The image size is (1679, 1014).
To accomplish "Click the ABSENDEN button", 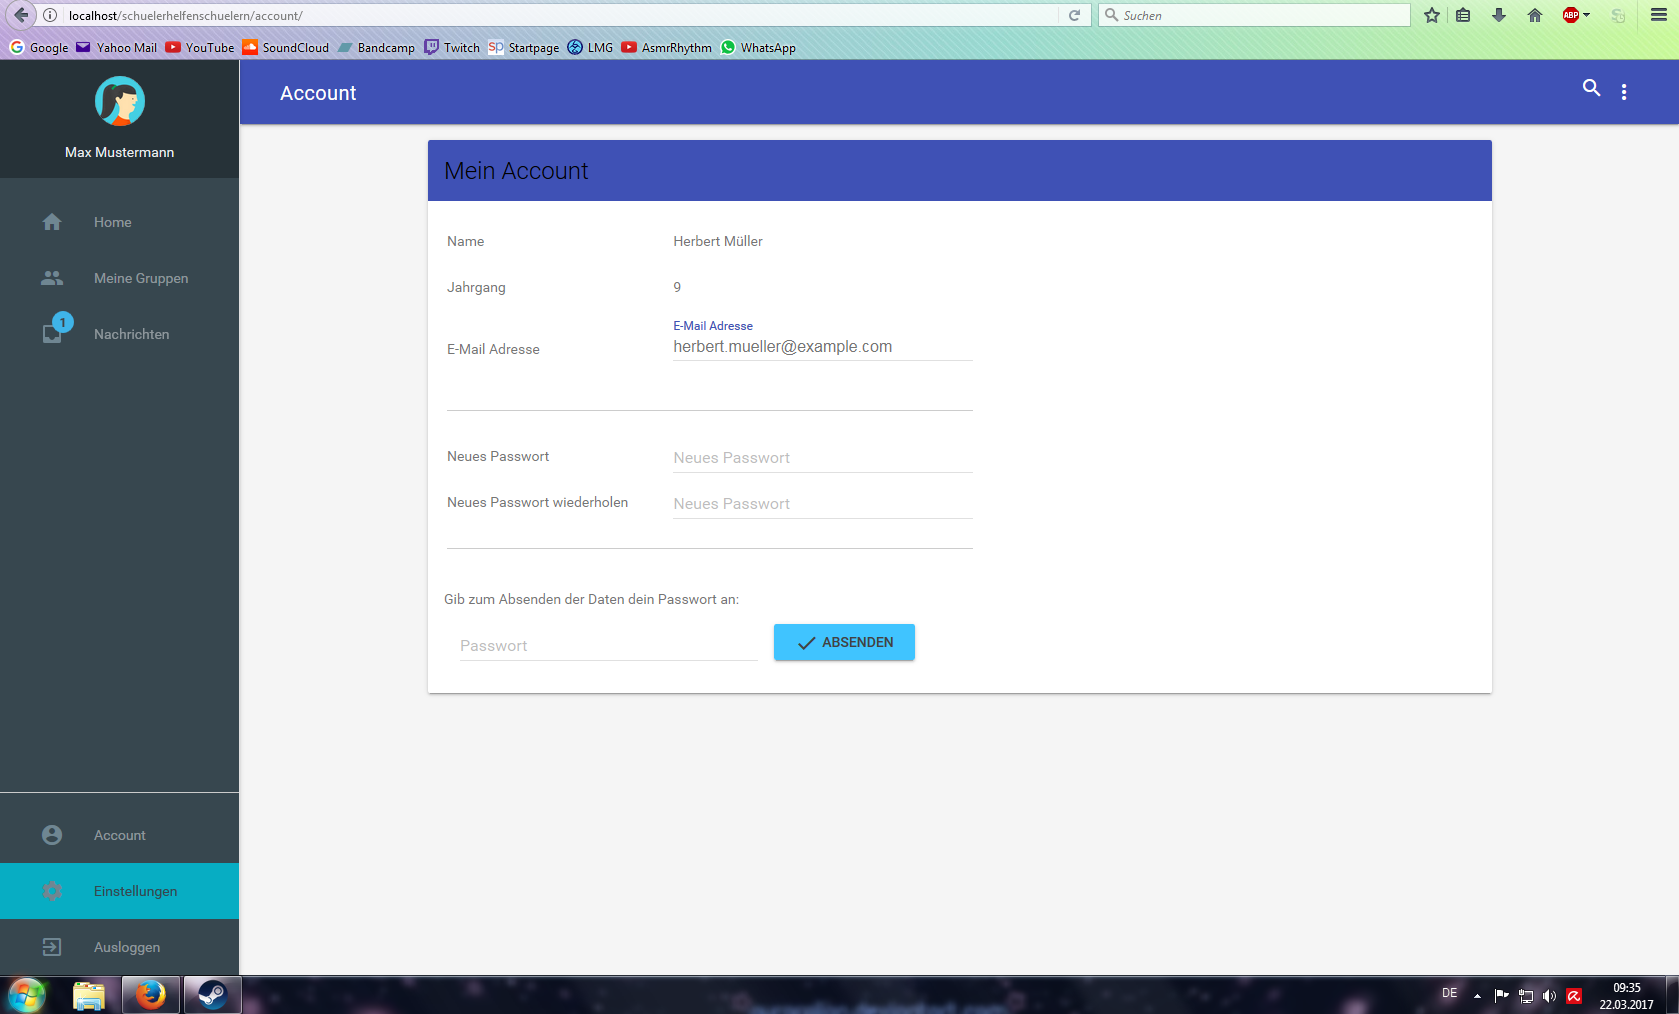I will [844, 642].
